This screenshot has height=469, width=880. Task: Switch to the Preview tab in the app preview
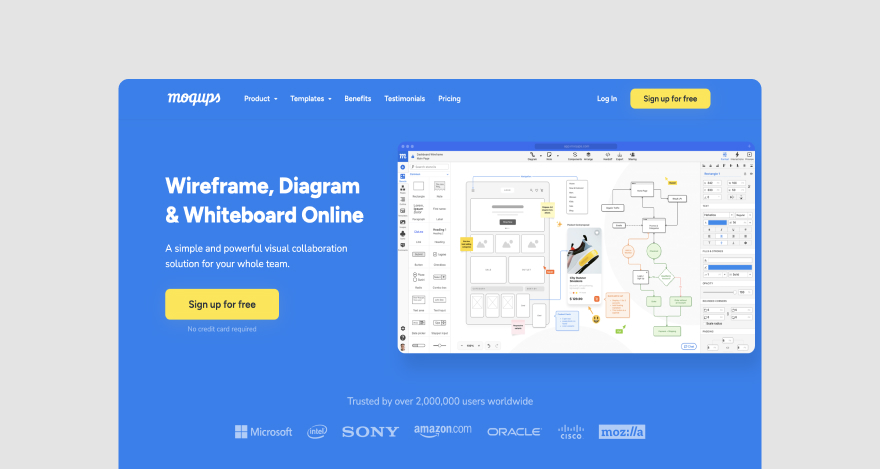(x=749, y=156)
